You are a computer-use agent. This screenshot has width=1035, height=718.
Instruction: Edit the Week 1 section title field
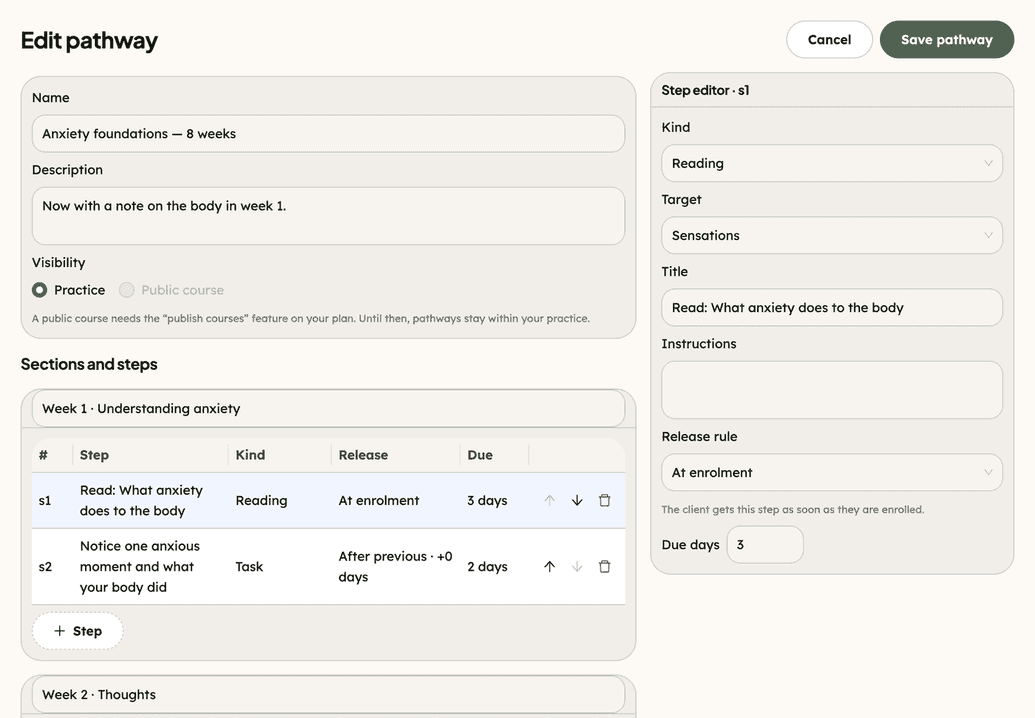point(328,408)
